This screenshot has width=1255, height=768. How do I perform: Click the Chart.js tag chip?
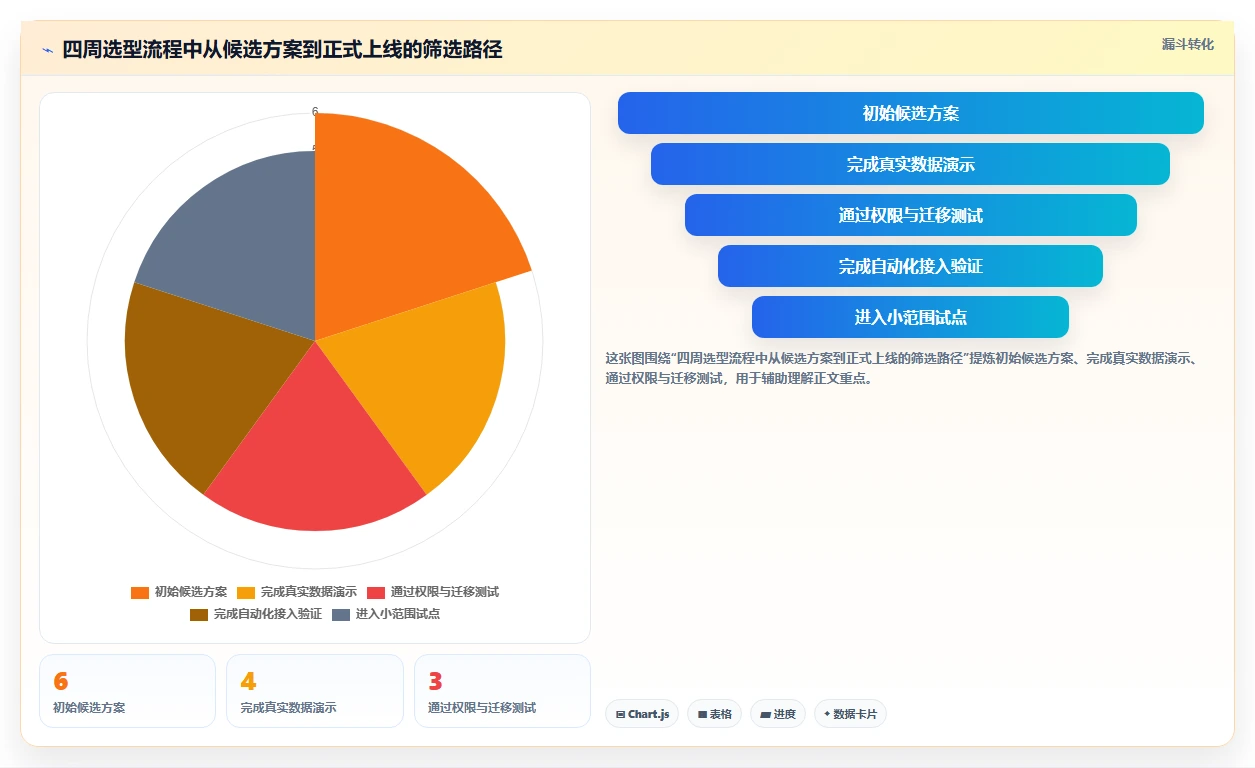(x=642, y=714)
